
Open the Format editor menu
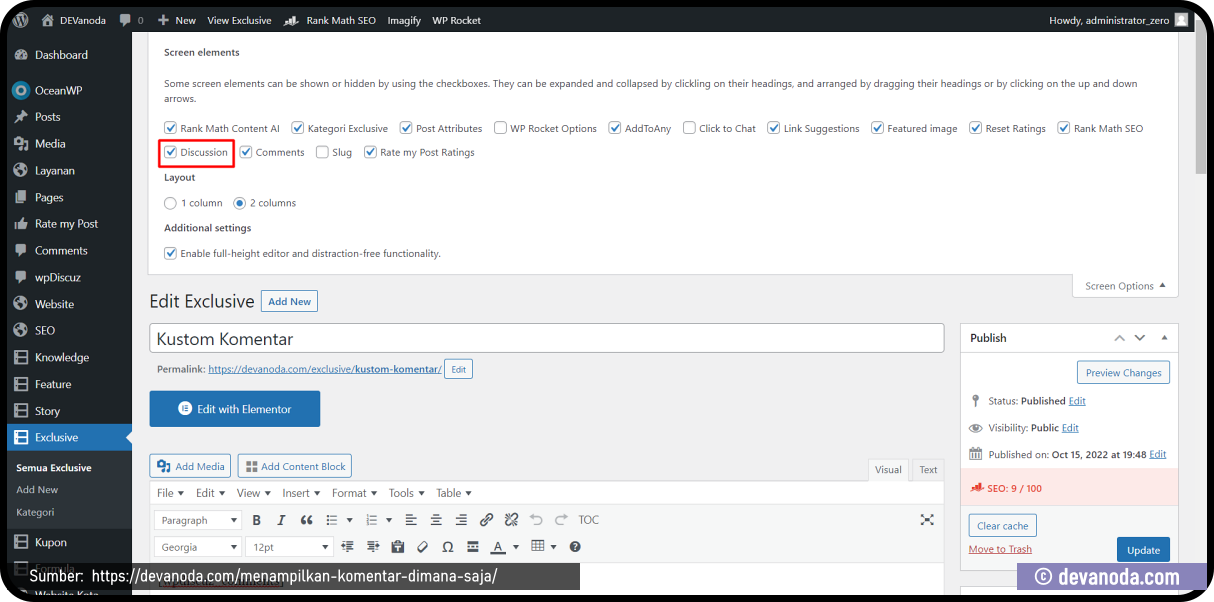354,493
